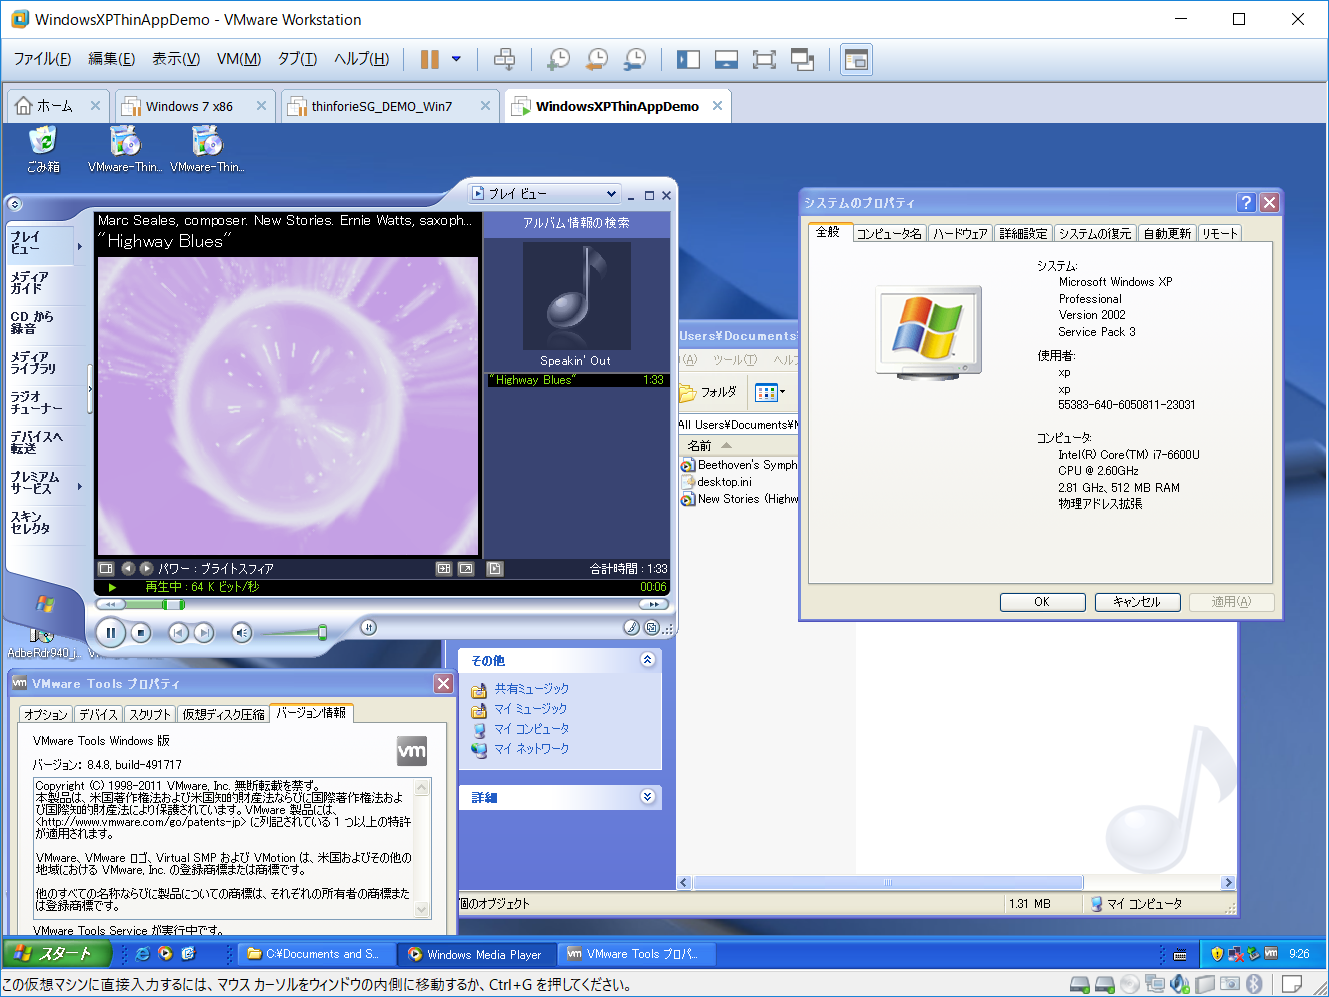The image size is (1329, 997).
Task: Open マイ コンピュータ link in Explorer task pane
Action: pyautogui.click(x=531, y=728)
